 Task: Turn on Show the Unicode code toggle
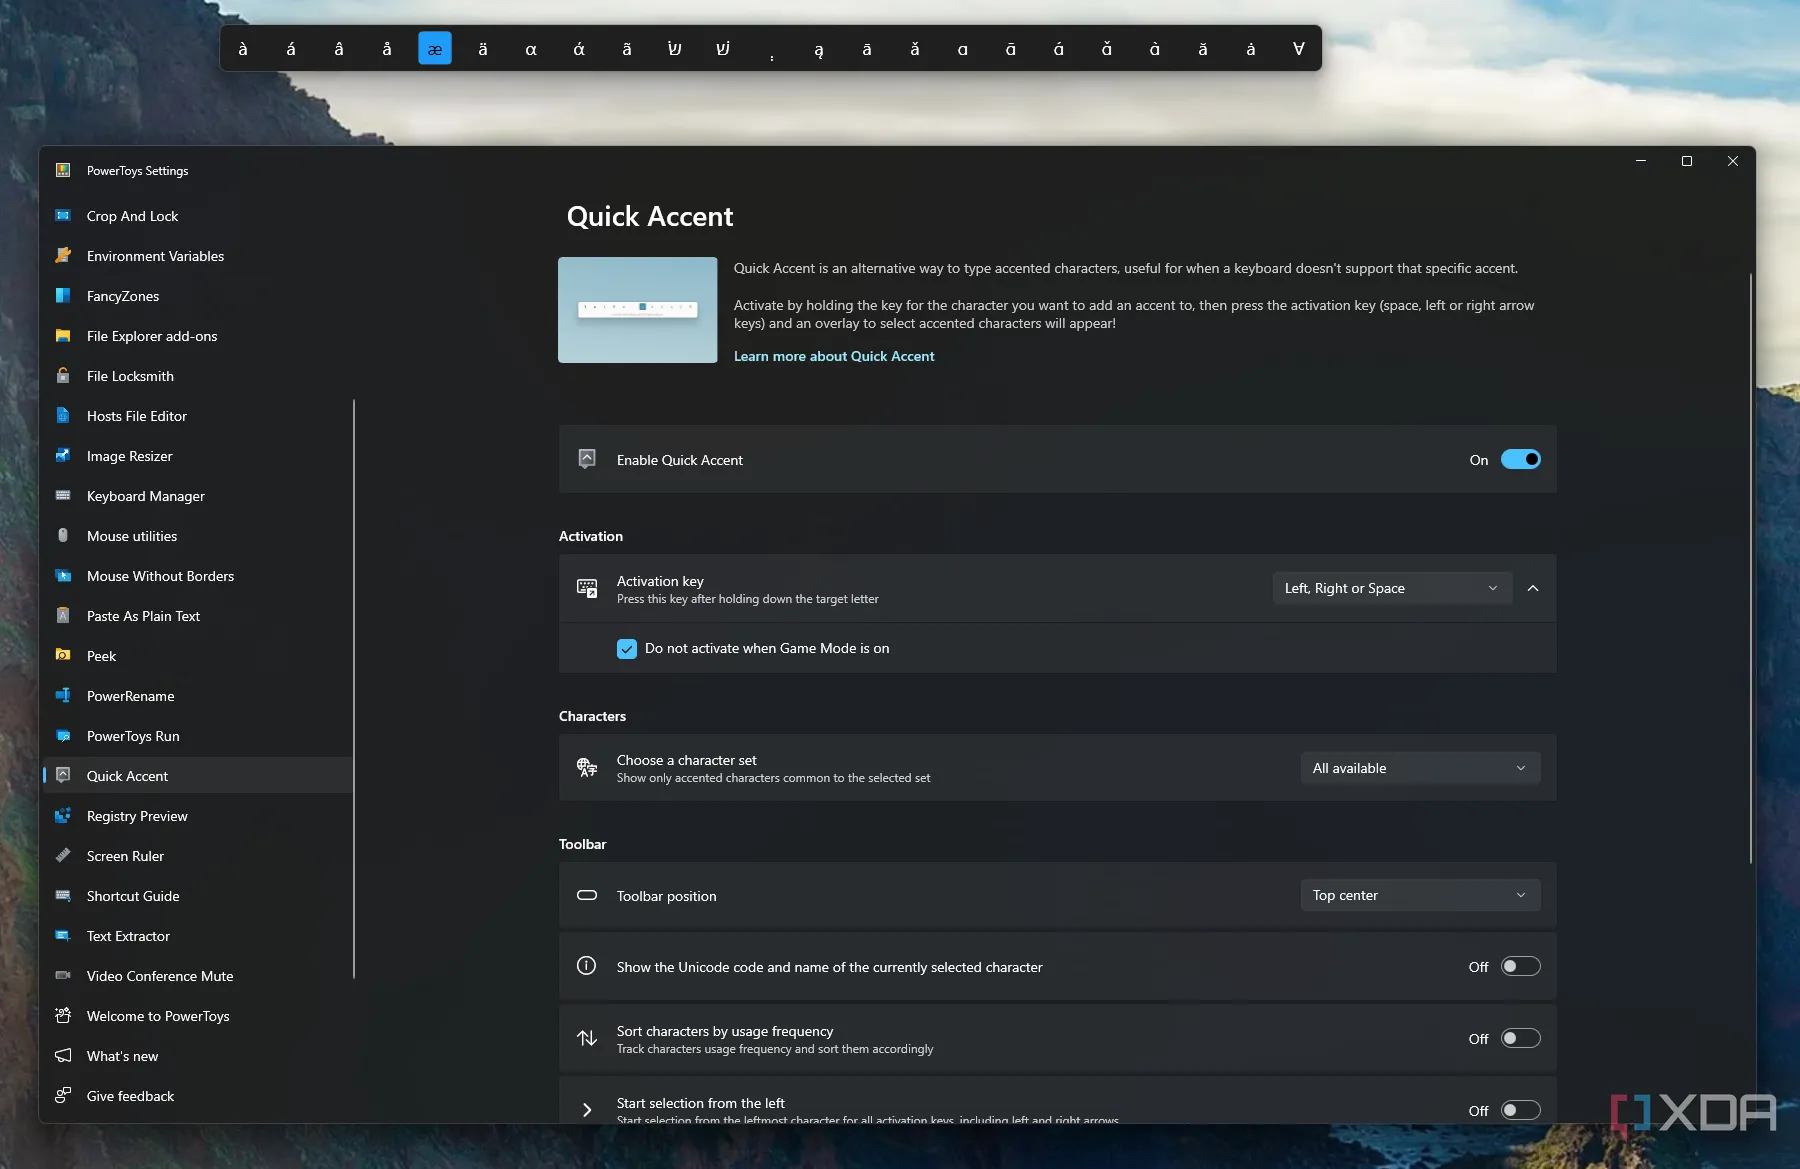coord(1520,967)
